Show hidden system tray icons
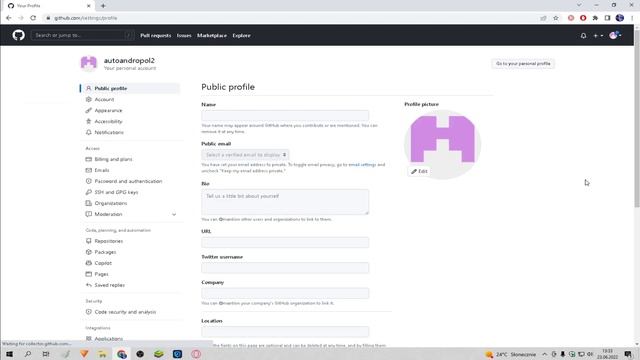The height and width of the screenshot is (360, 640). coord(544,354)
